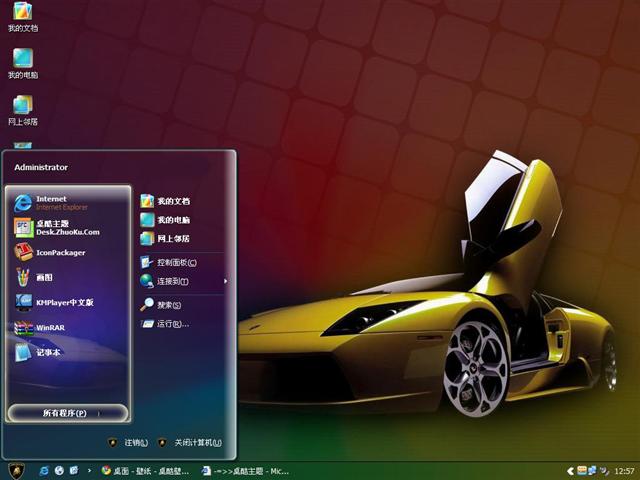Click the 注销 log off button
640x480 pixels.
pyautogui.click(x=130, y=442)
